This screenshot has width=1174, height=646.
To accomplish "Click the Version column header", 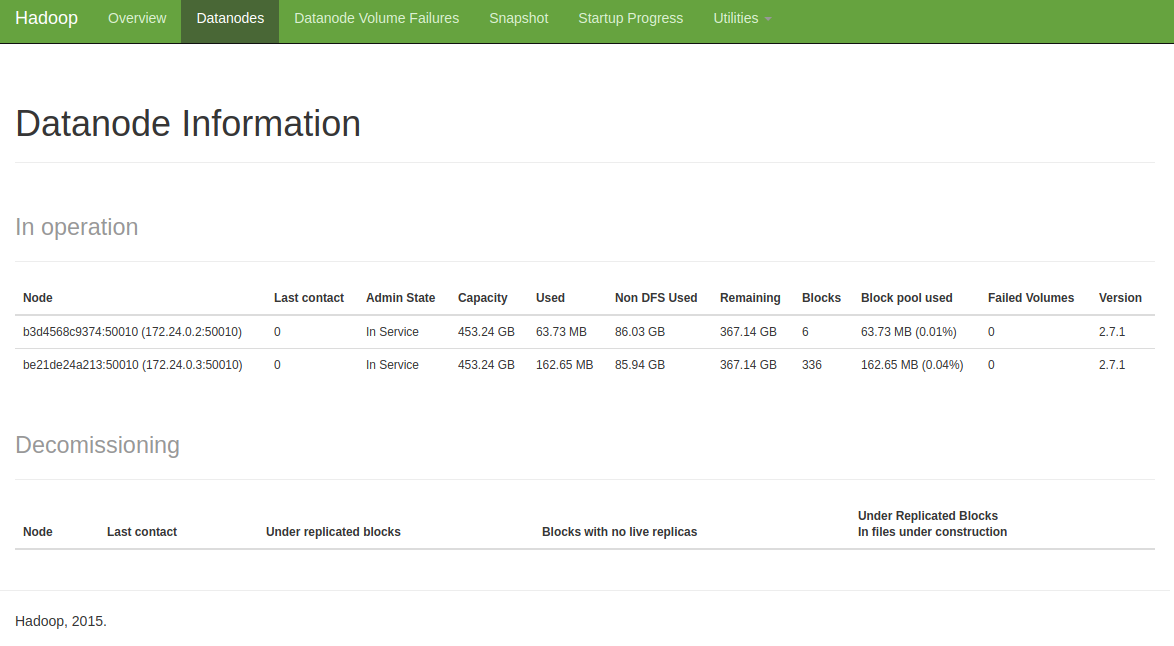I will [1120, 298].
